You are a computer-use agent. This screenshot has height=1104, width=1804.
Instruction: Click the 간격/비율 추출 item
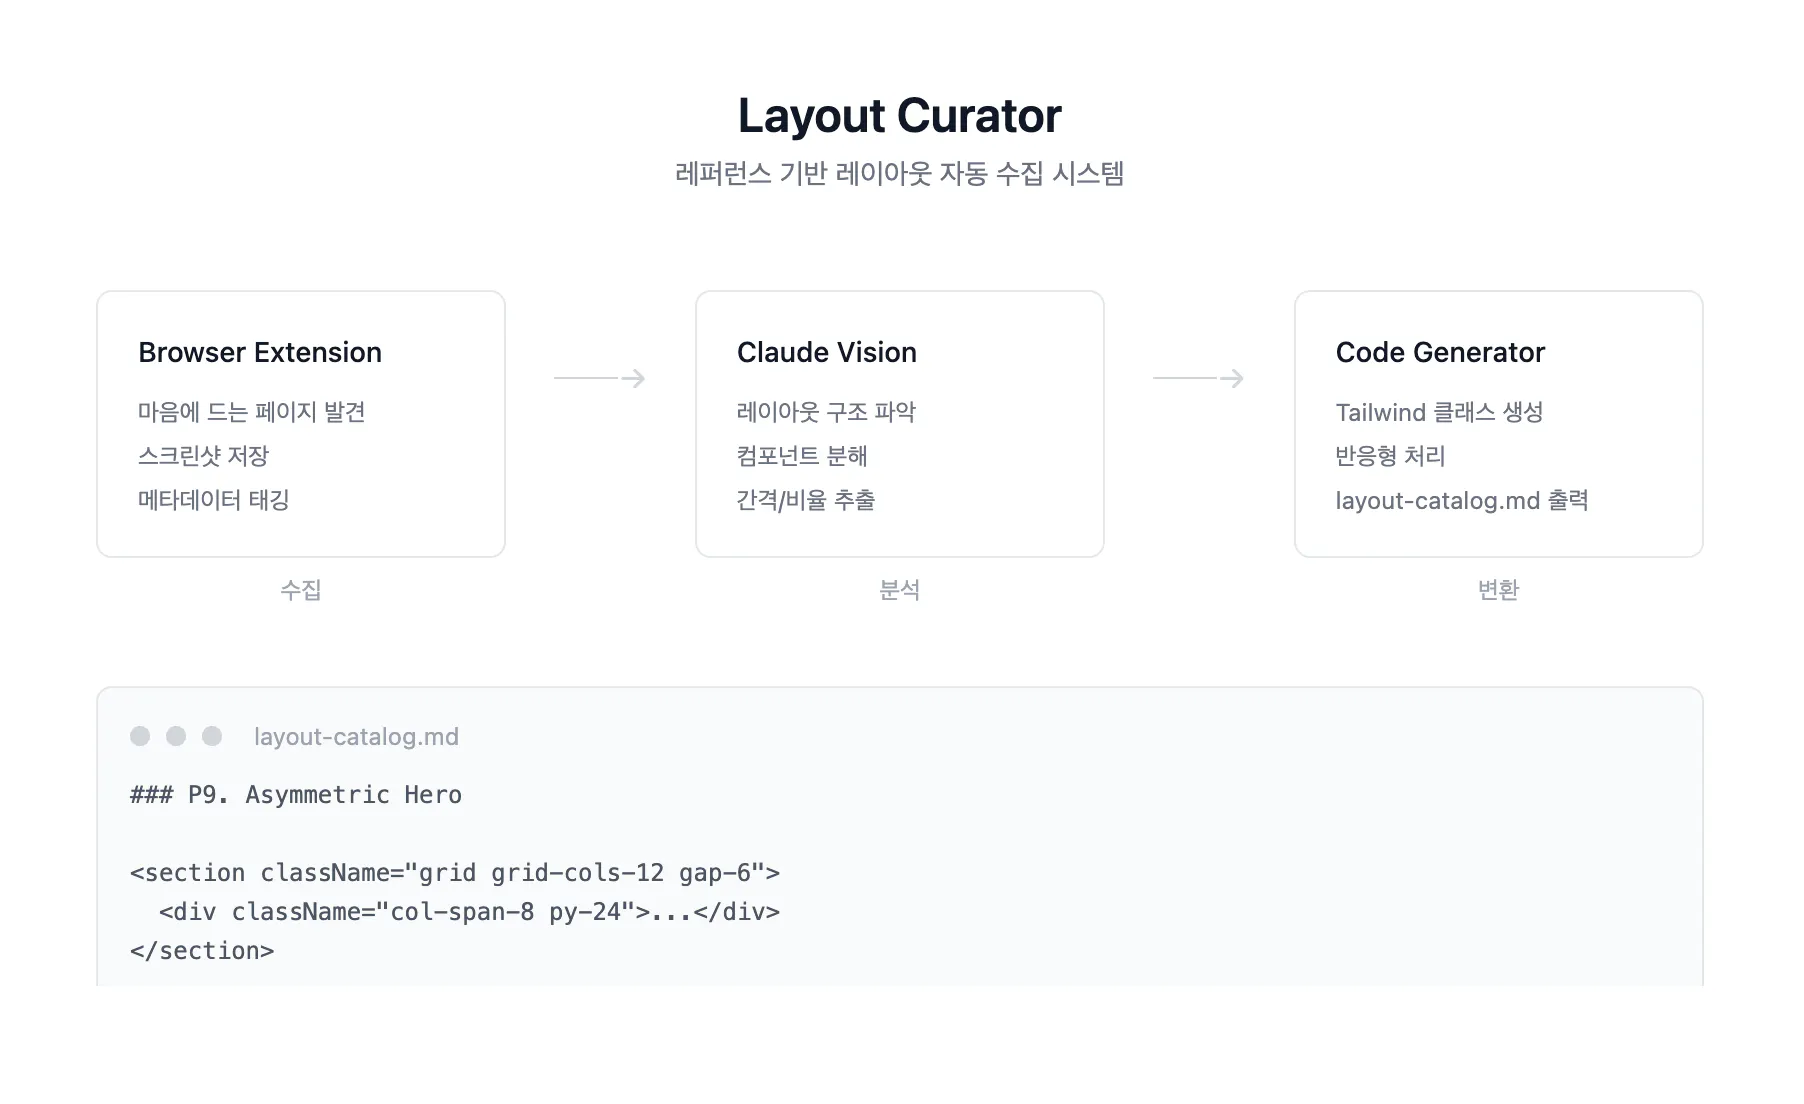[805, 500]
